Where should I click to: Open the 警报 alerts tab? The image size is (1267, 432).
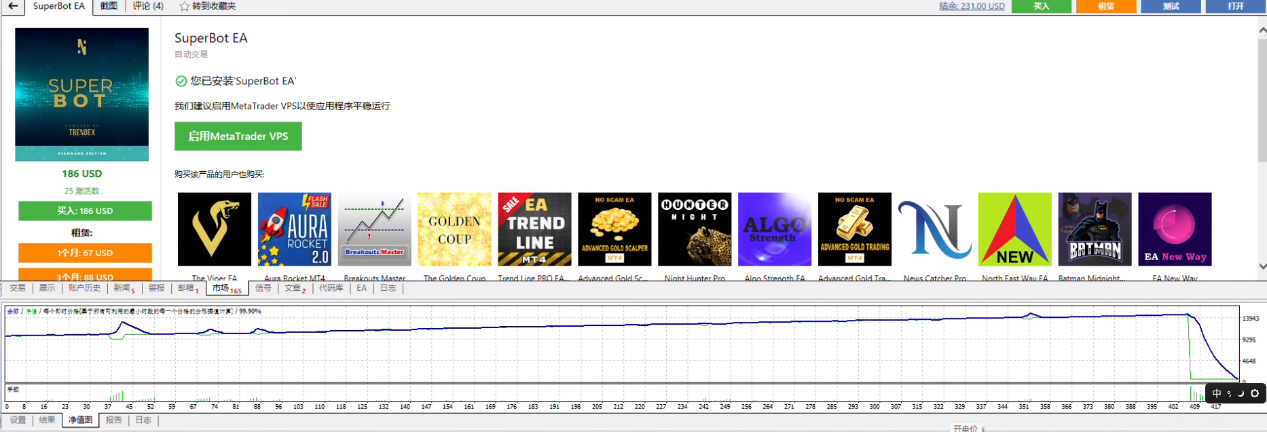pos(156,288)
